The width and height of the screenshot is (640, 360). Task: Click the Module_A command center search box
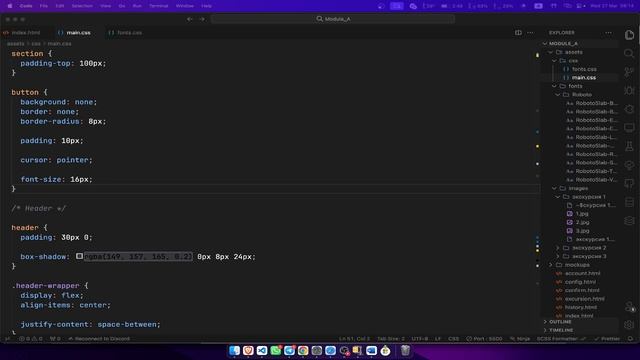coord(333,19)
